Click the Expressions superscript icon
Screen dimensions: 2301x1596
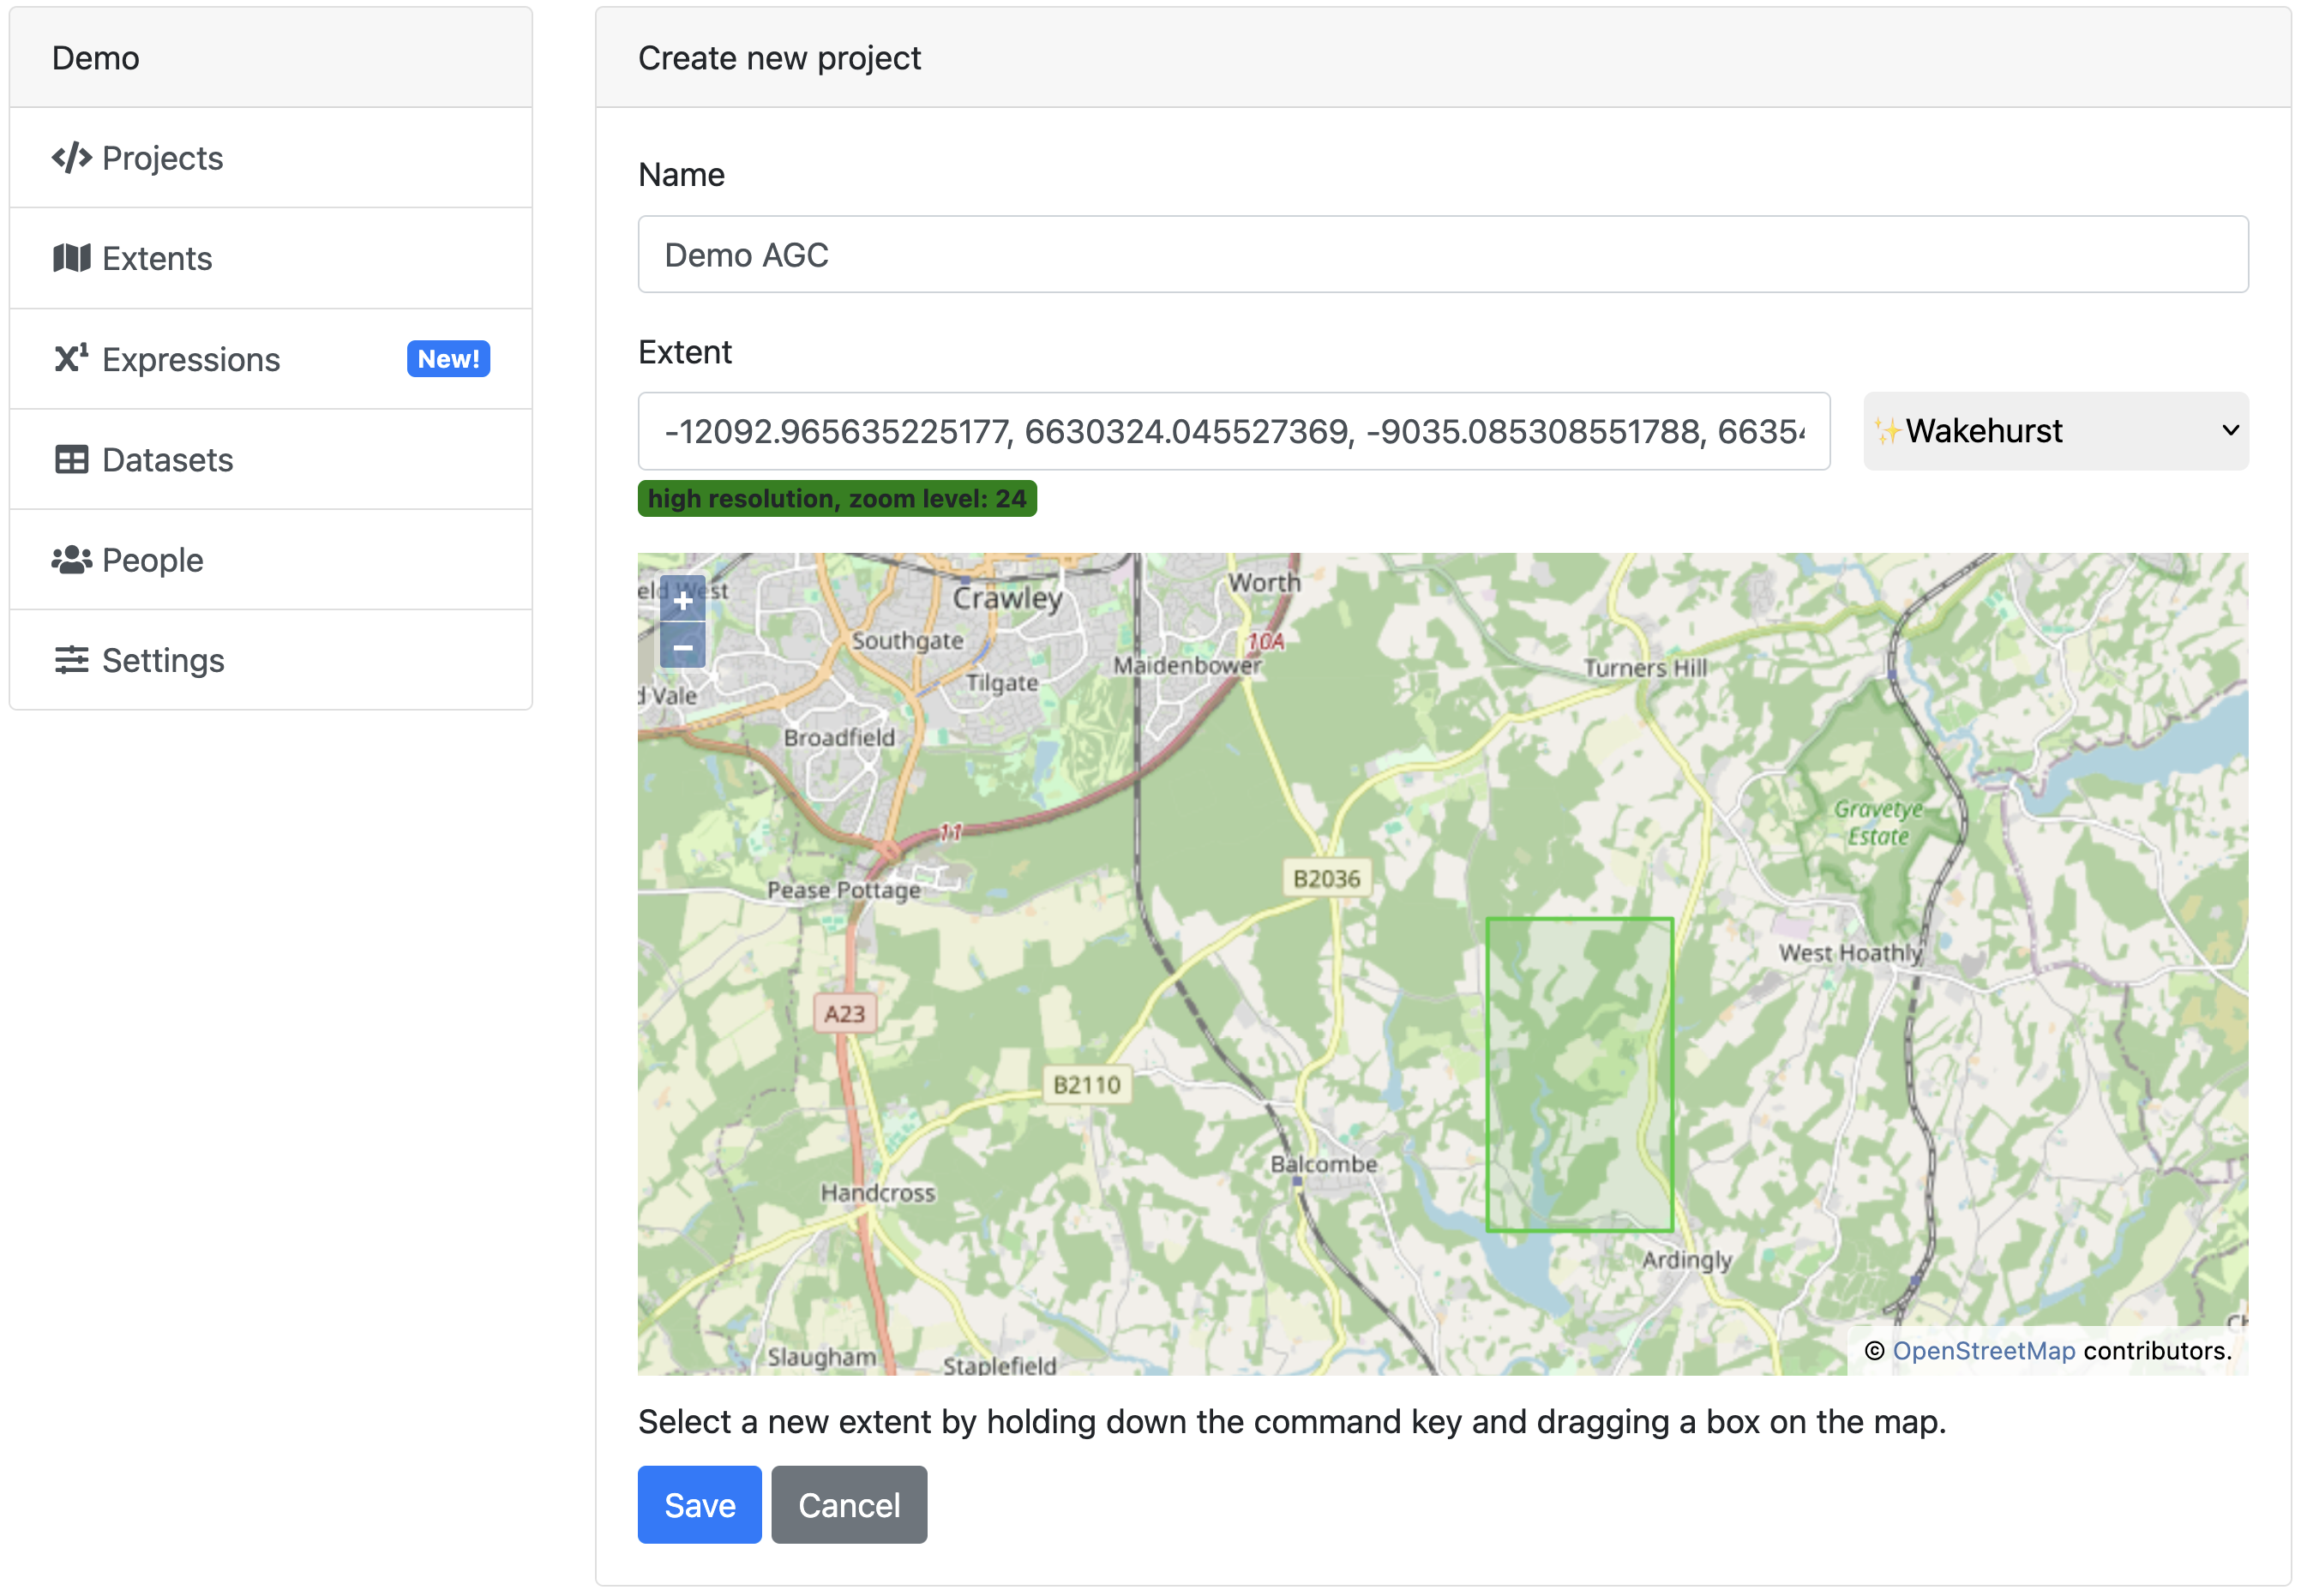click(71, 359)
